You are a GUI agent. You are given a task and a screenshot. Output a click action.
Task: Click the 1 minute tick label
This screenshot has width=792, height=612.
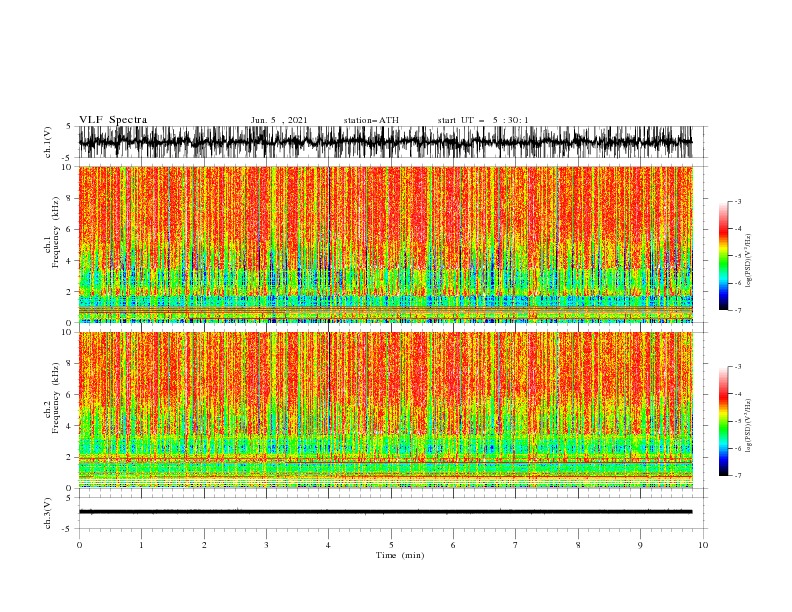click(x=141, y=545)
